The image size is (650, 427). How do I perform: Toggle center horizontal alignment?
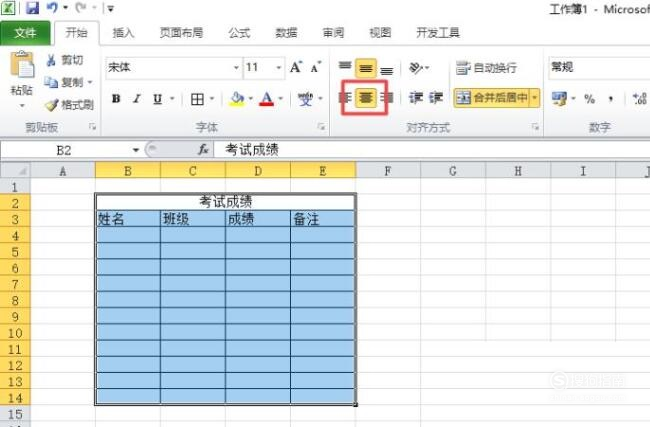pyautogui.click(x=365, y=98)
